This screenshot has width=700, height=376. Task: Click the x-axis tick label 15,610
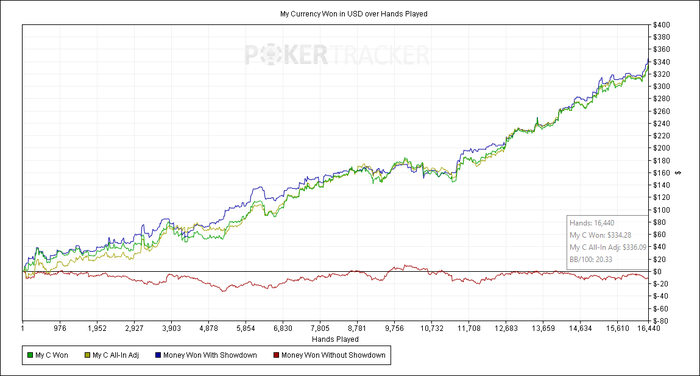tap(617, 328)
